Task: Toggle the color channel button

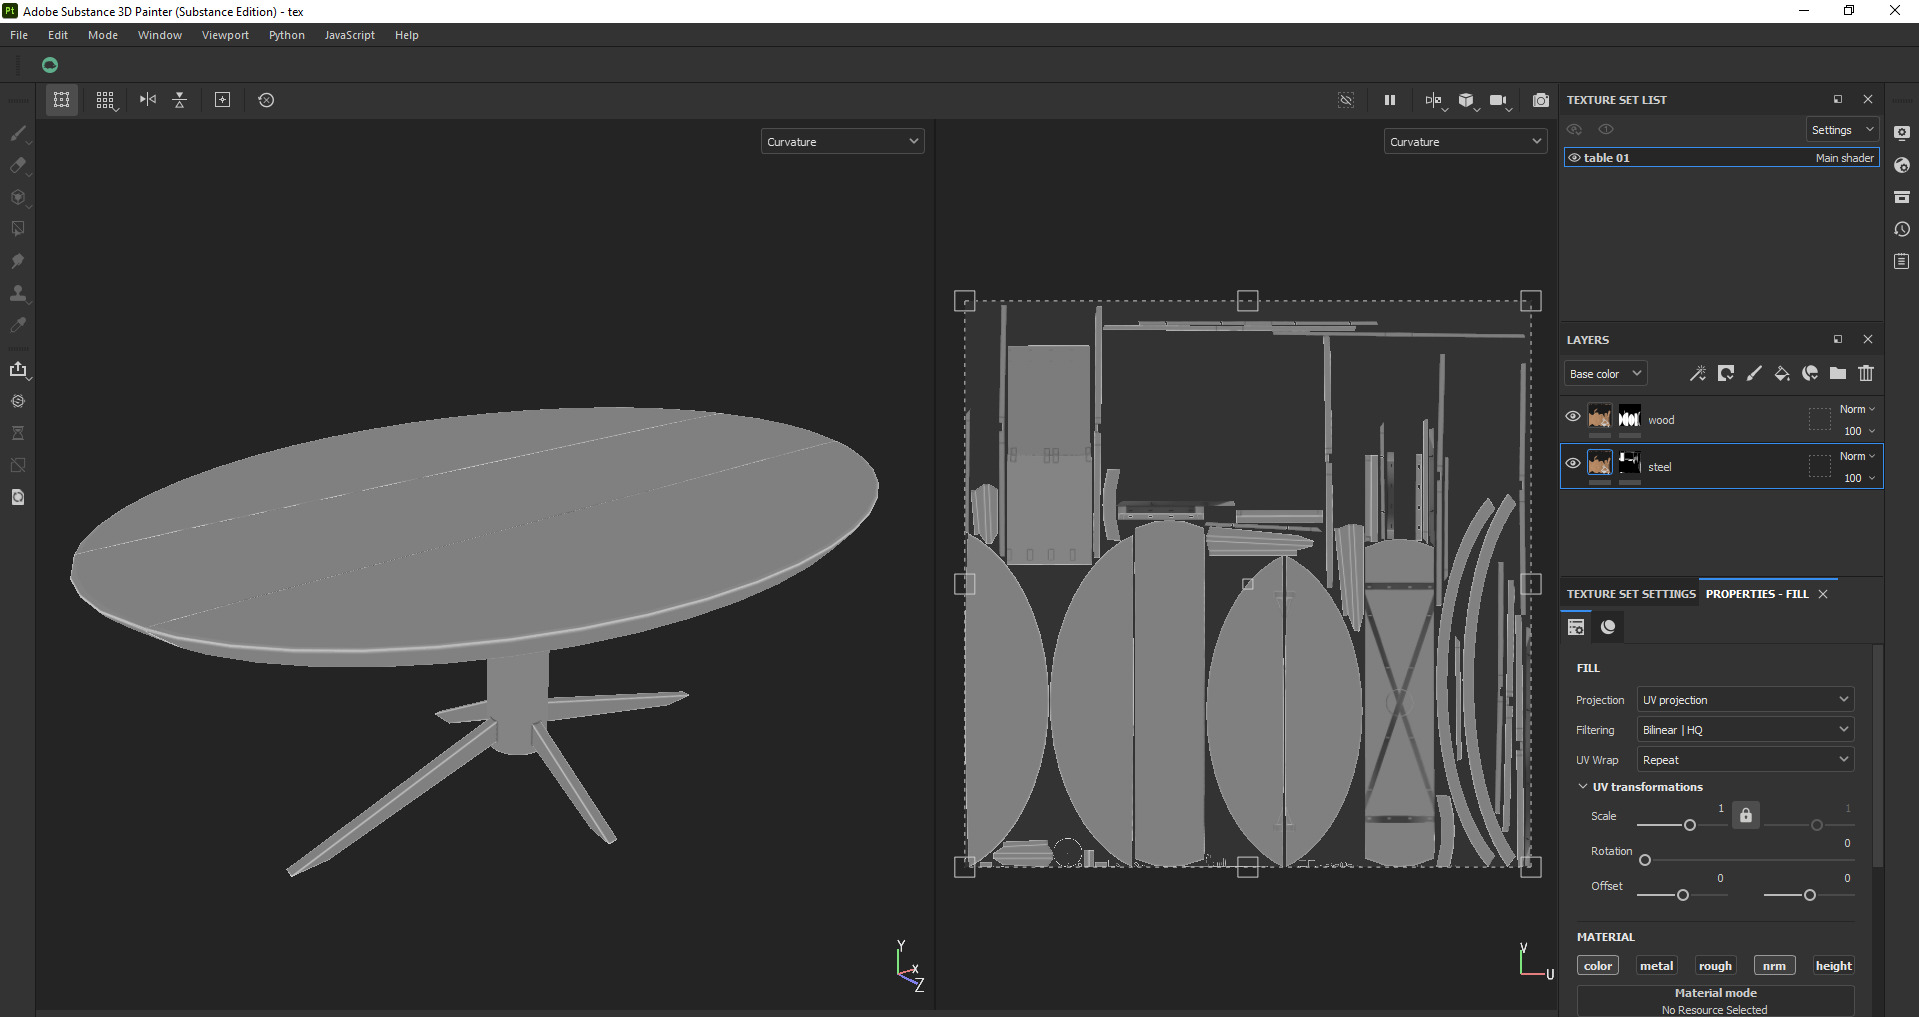Action: pyautogui.click(x=1598, y=966)
